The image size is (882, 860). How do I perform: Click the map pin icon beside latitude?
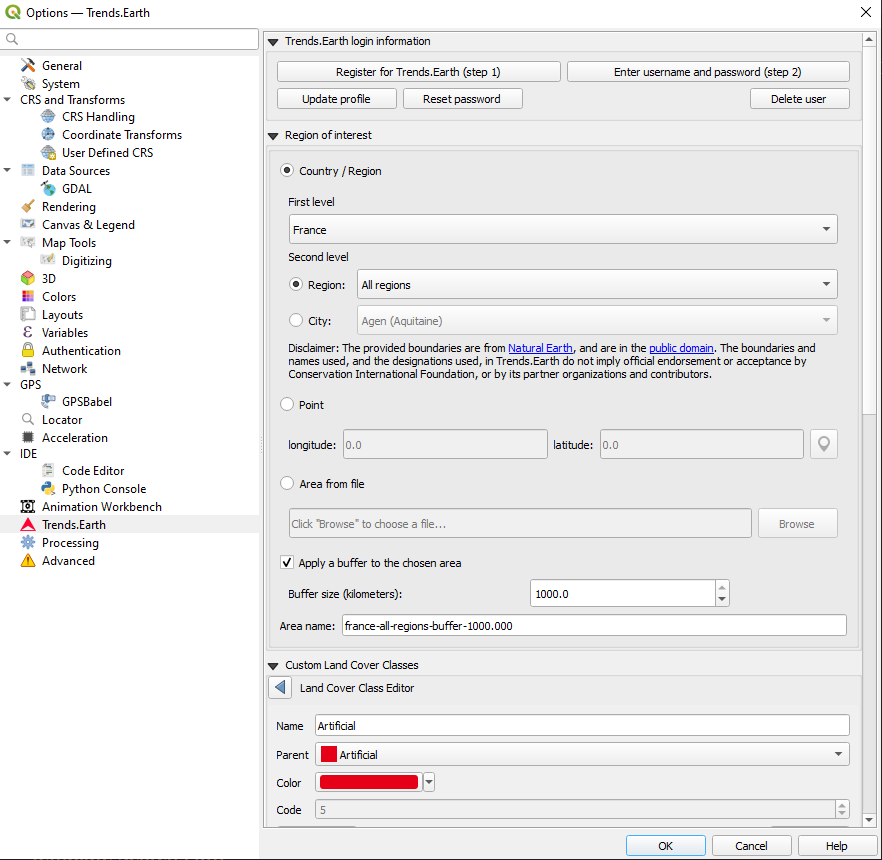pyautogui.click(x=823, y=443)
